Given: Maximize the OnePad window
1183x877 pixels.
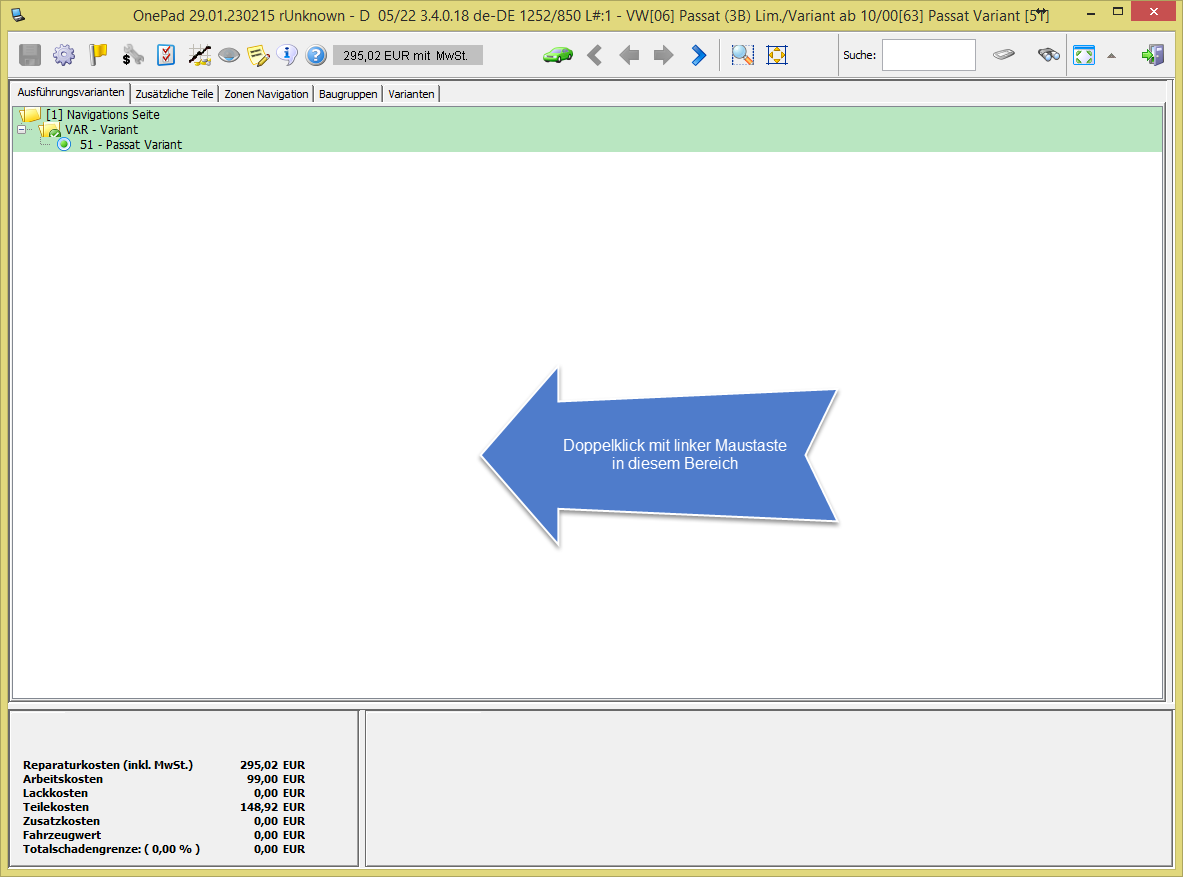Looking at the screenshot, I should [x=1118, y=11].
